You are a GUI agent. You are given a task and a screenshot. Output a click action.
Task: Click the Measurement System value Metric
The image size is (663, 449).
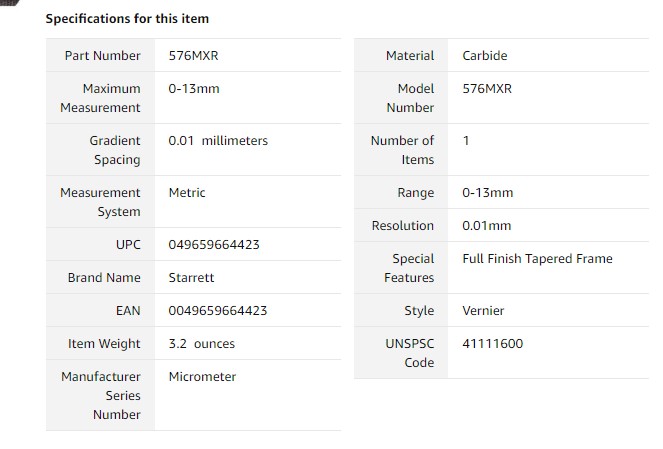coord(186,193)
